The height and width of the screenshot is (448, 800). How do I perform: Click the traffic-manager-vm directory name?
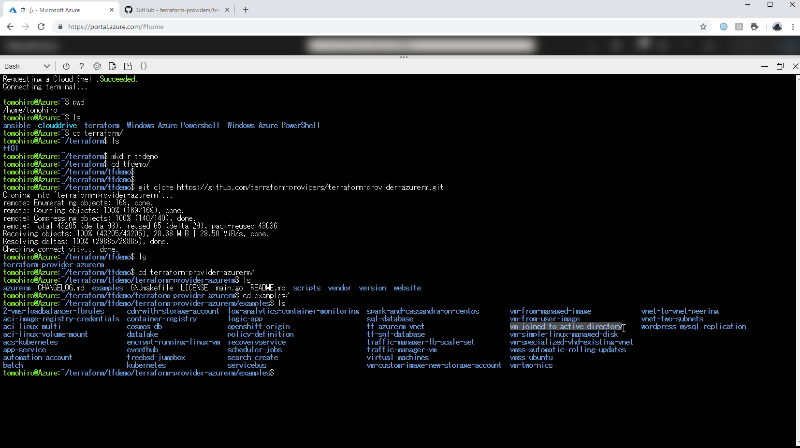402,350
